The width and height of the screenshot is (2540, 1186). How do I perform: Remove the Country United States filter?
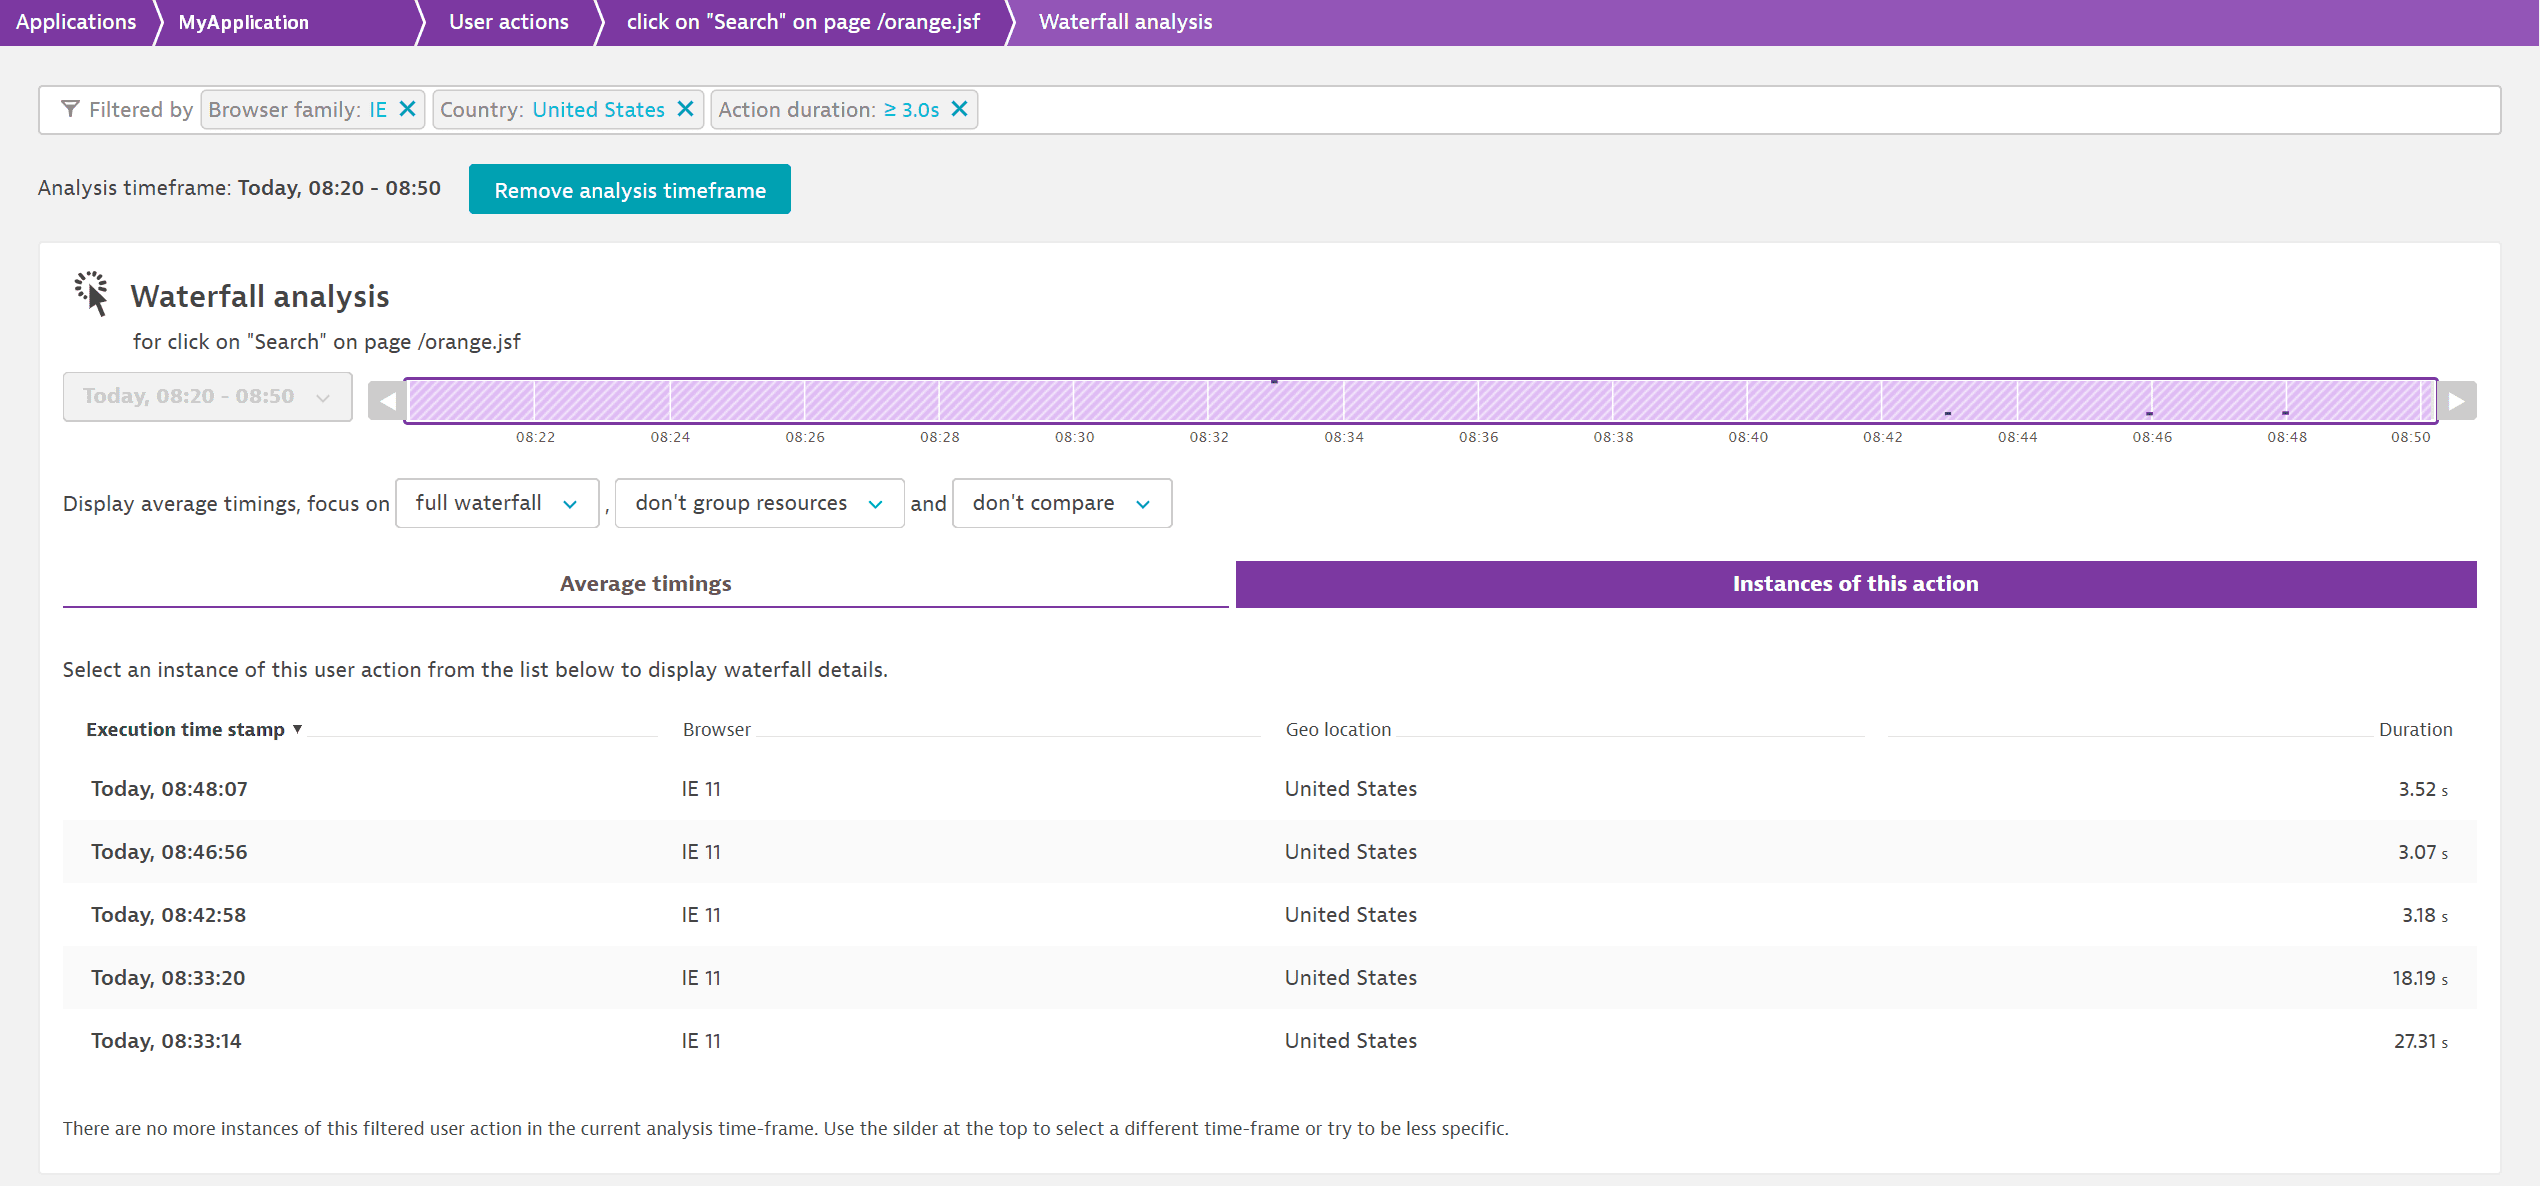point(687,110)
